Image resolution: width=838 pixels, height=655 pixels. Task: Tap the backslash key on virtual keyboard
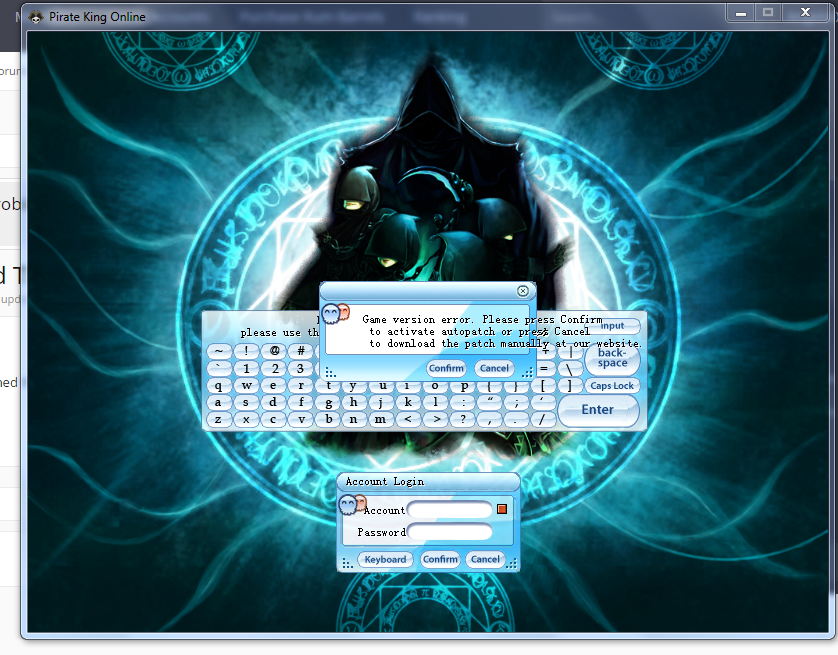pos(569,368)
